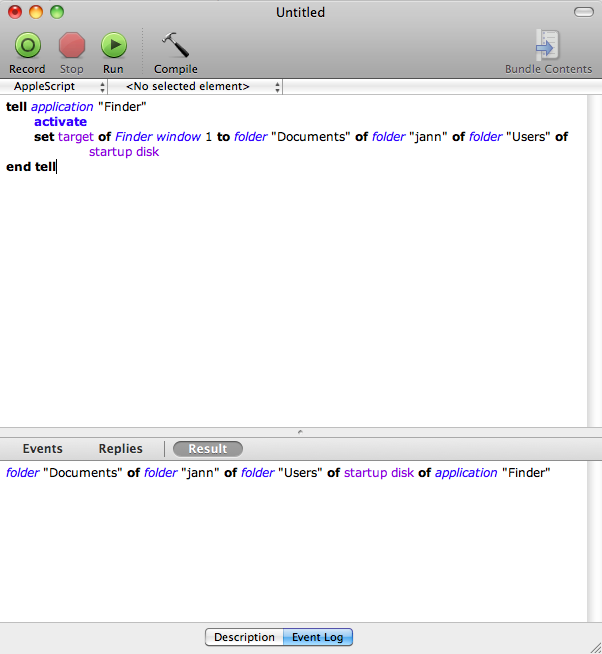Viewport: 602px width, 654px height.
Task: Run the script with the green play icon
Action: pyautogui.click(x=113, y=45)
